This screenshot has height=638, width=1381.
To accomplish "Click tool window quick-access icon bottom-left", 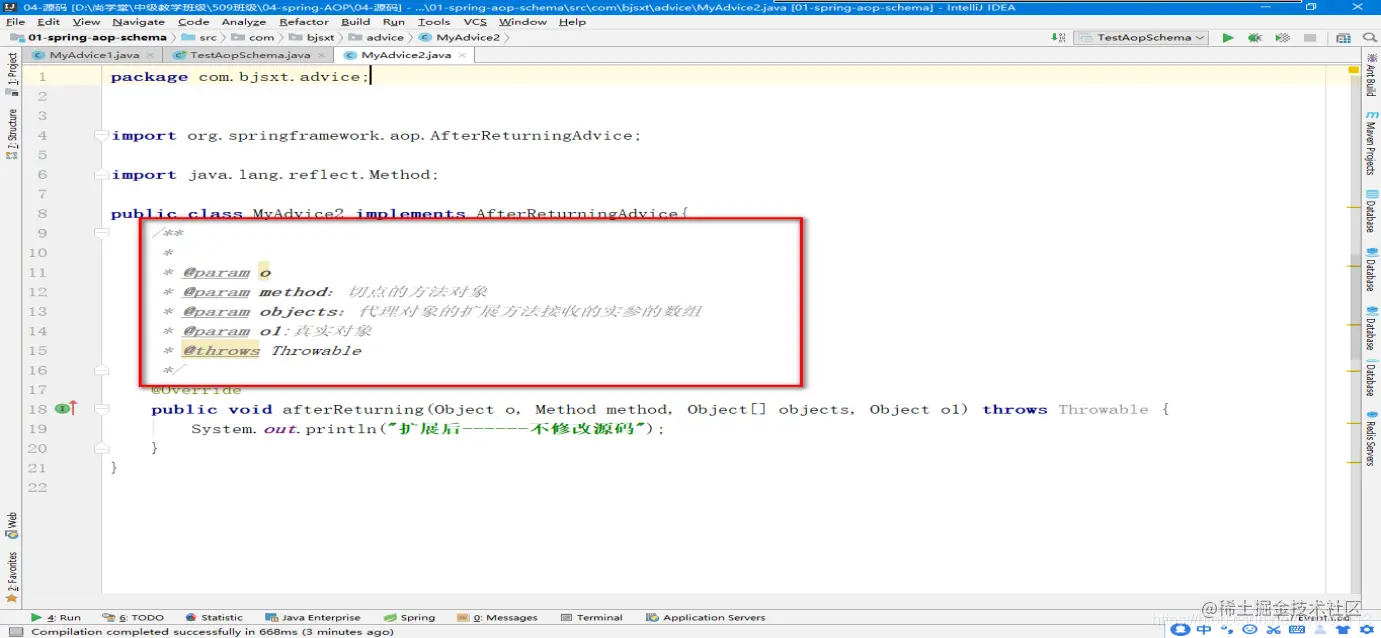I will 15,631.
